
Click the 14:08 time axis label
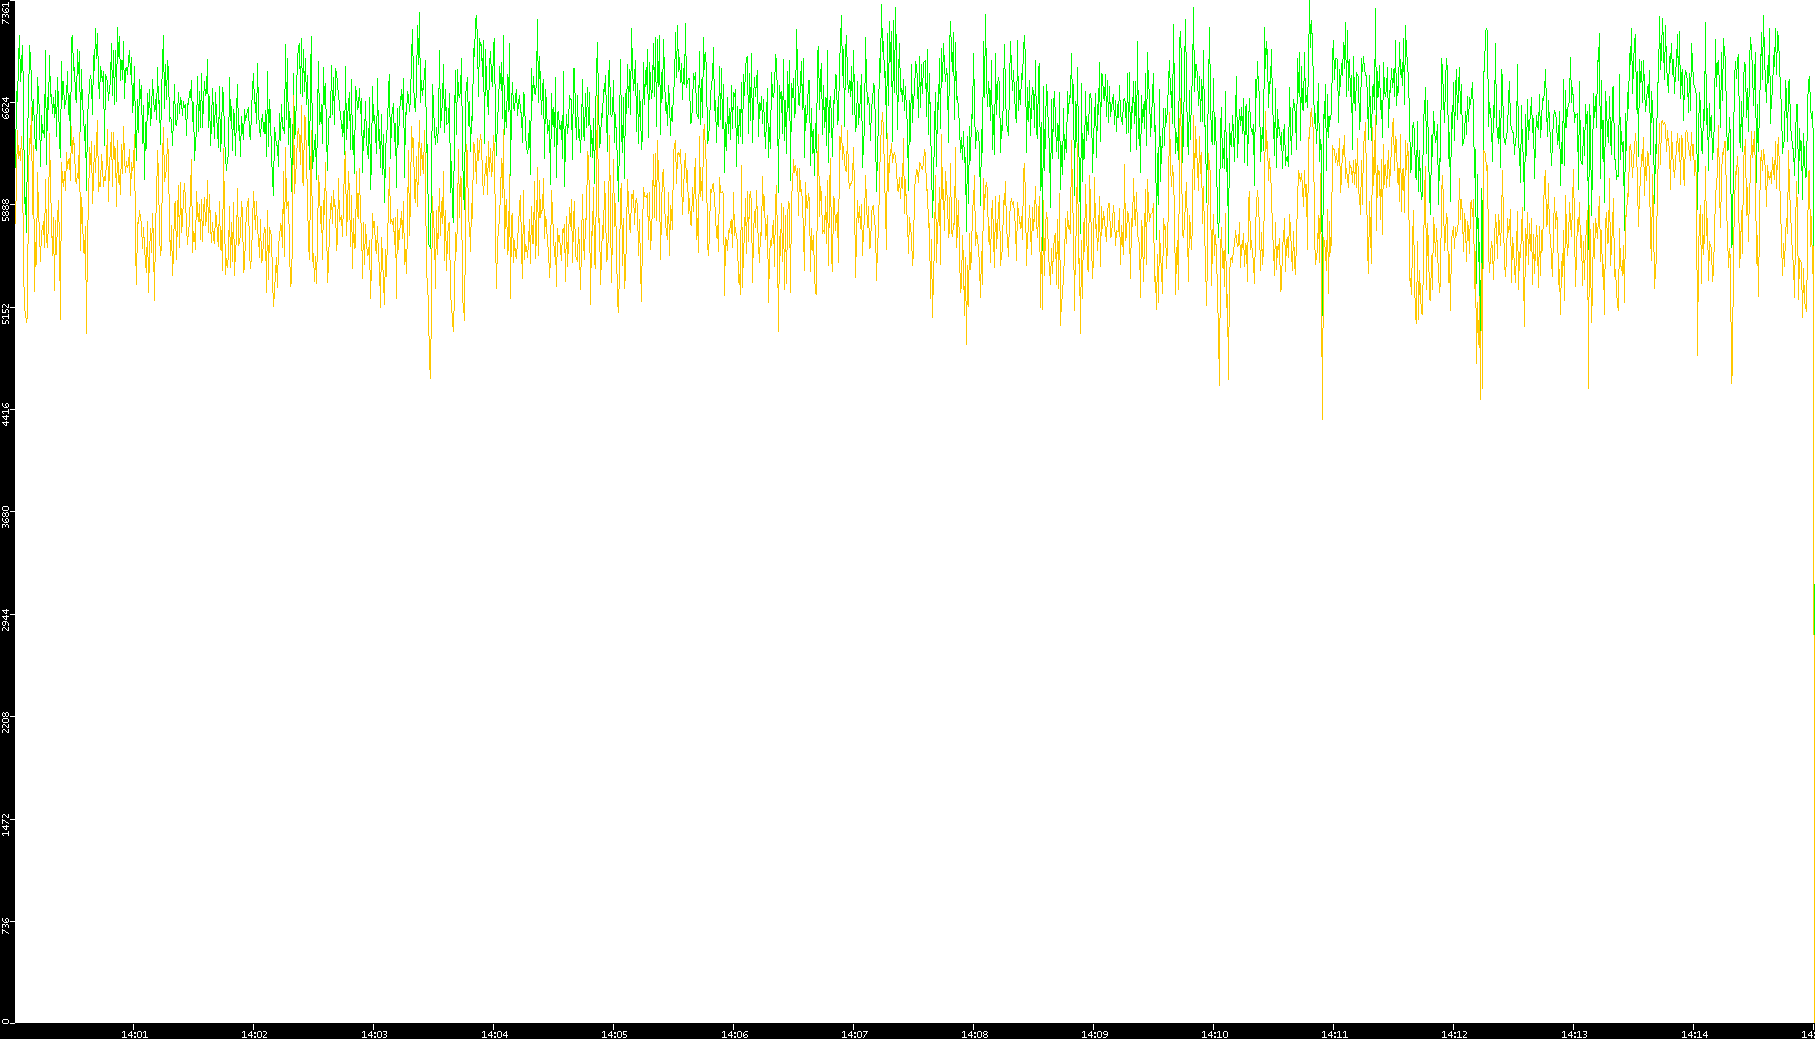coord(974,1034)
